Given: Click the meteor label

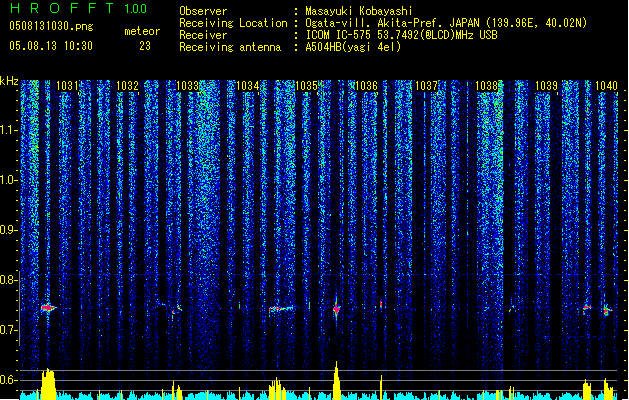Looking at the screenshot, I should tap(142, 31).
